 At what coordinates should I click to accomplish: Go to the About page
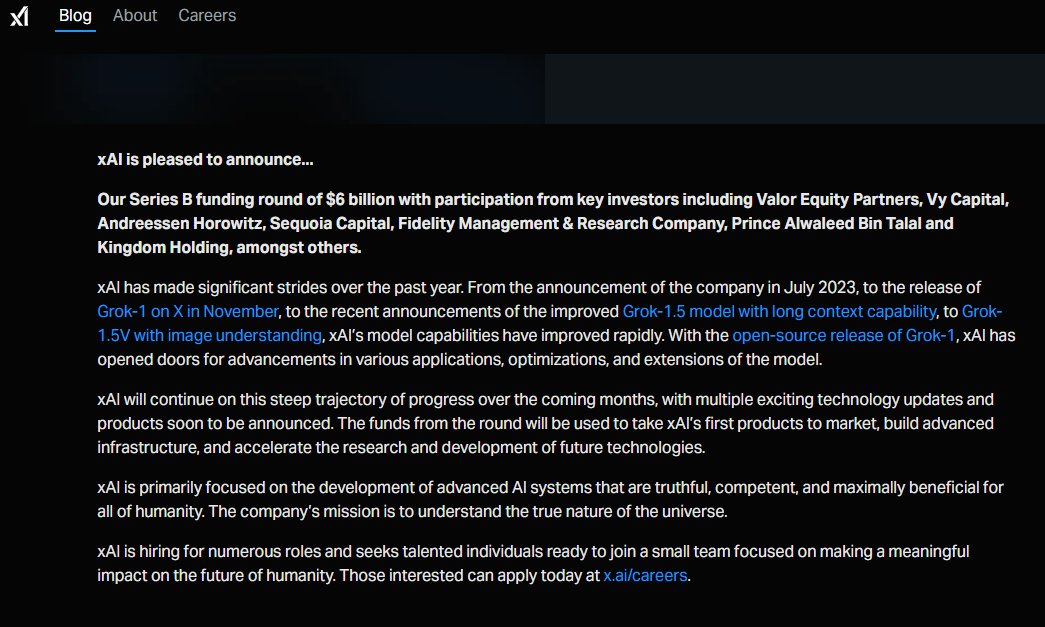pos(135,15)
